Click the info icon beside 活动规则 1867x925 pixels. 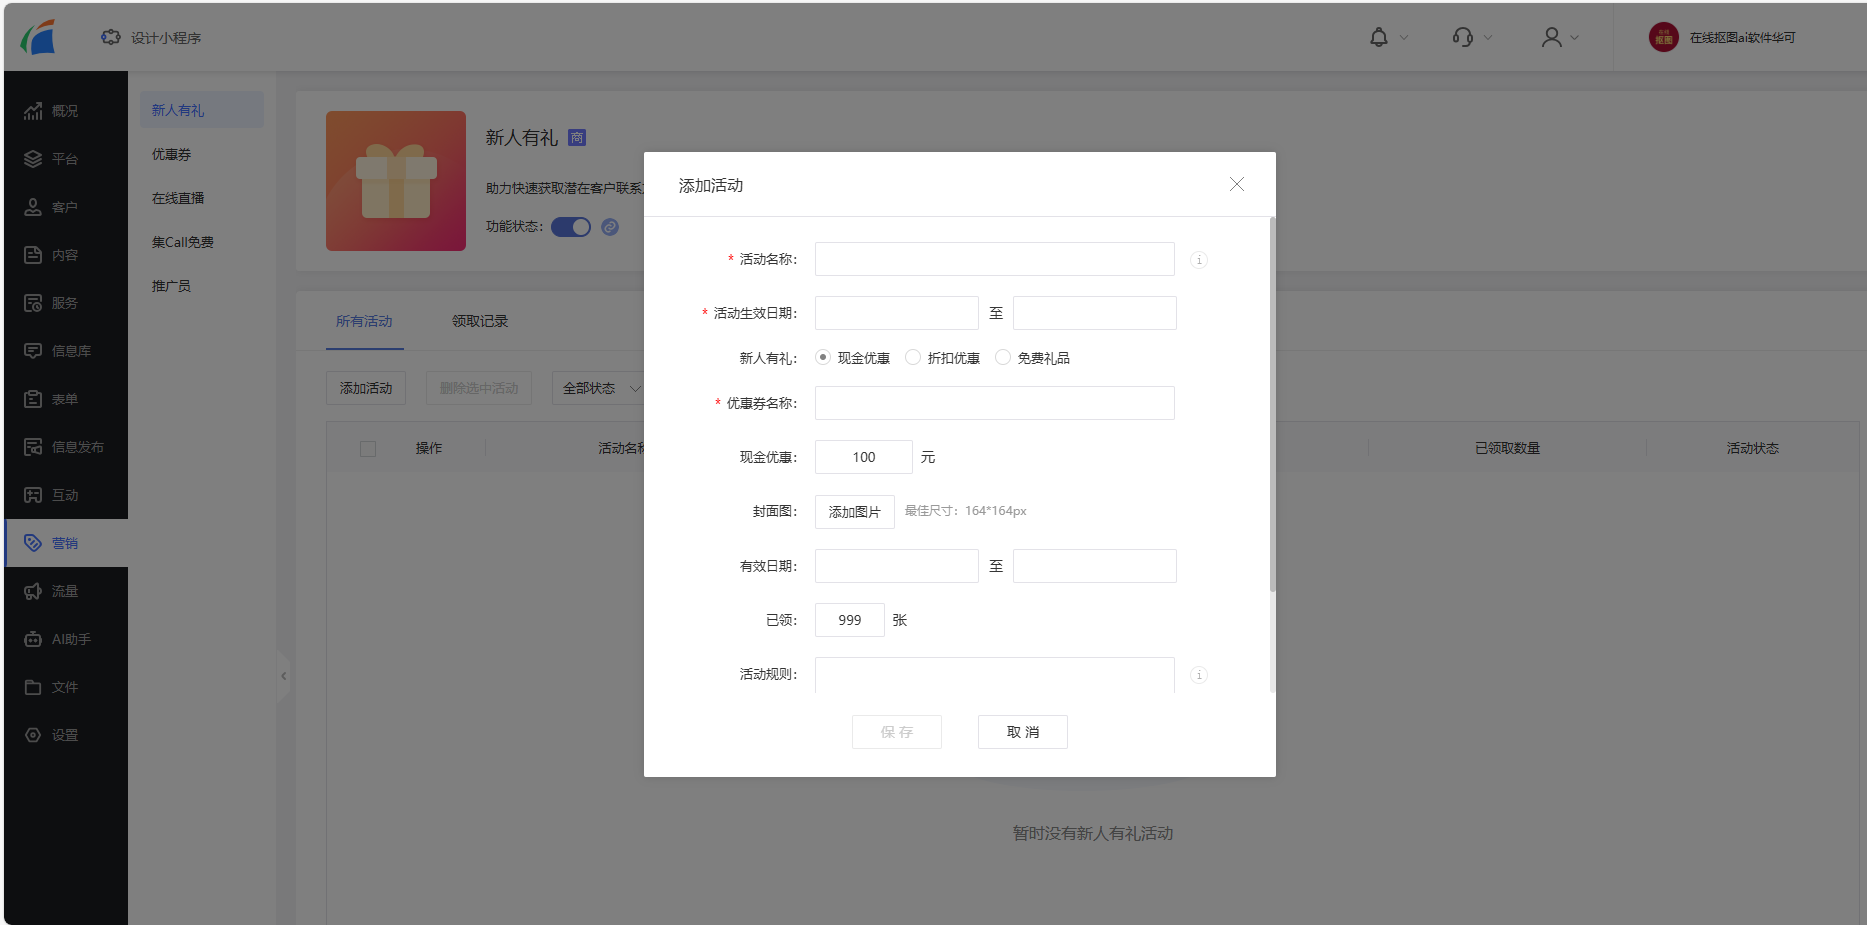(x=1199, y=675)
